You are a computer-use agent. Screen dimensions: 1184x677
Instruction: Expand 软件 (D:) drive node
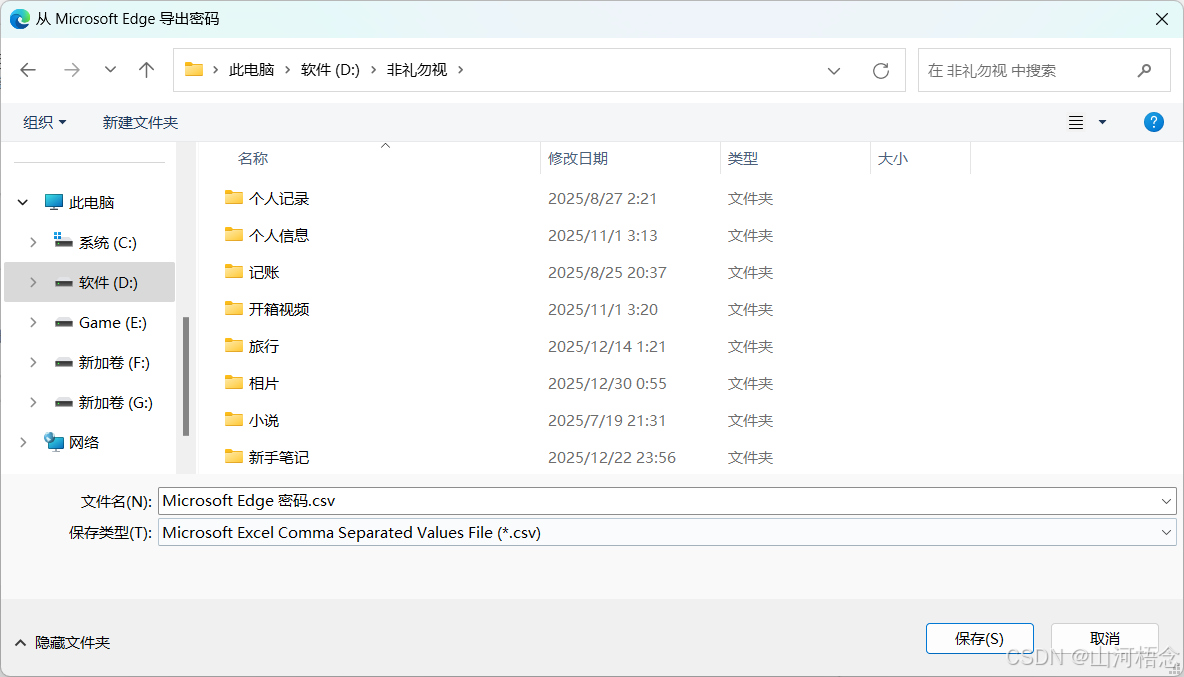(33, 282)
